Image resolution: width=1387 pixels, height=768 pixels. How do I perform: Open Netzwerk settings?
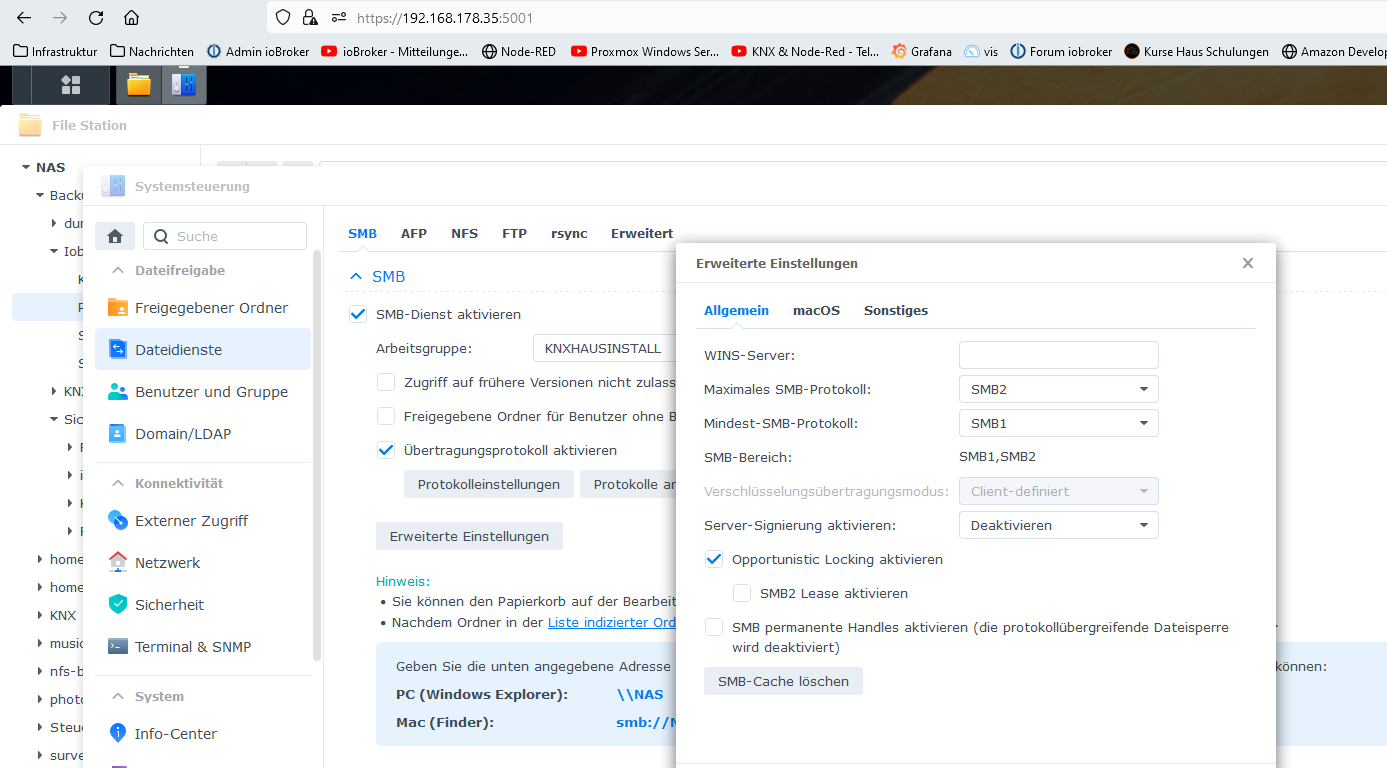tap(203, 563)
